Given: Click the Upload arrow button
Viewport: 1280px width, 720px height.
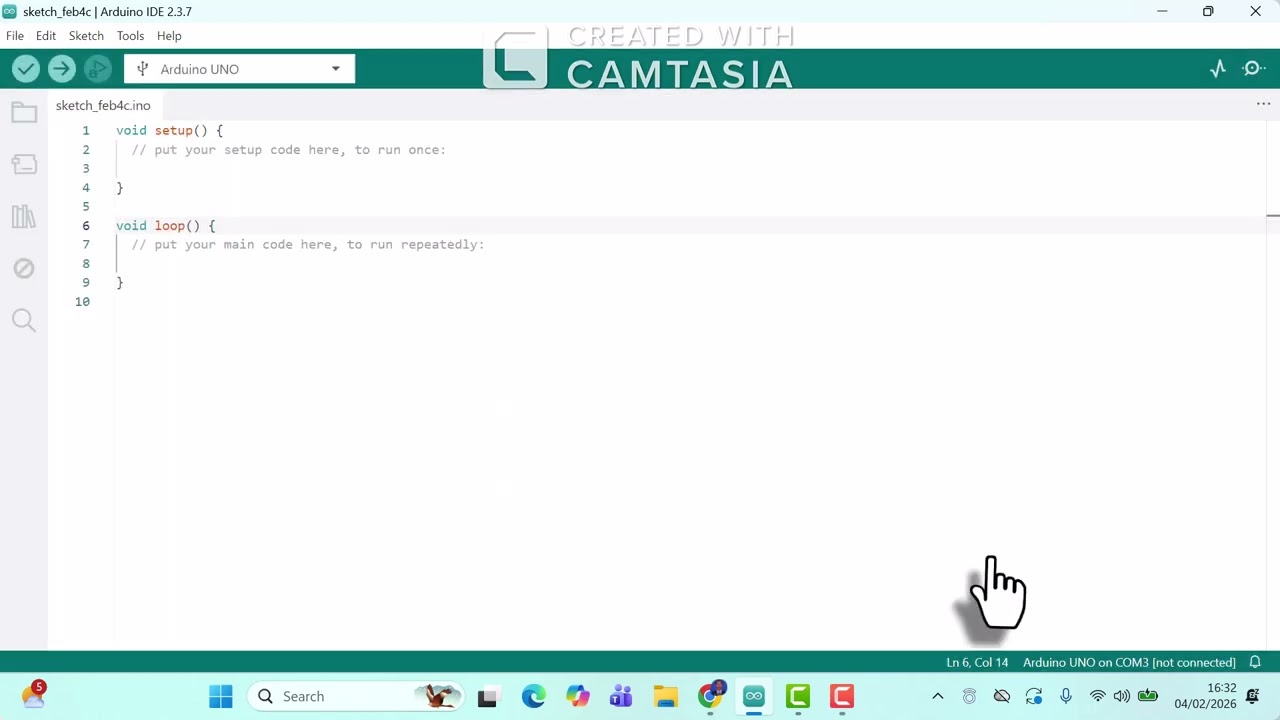Looking at the screenshot, I should pos(61,69).
